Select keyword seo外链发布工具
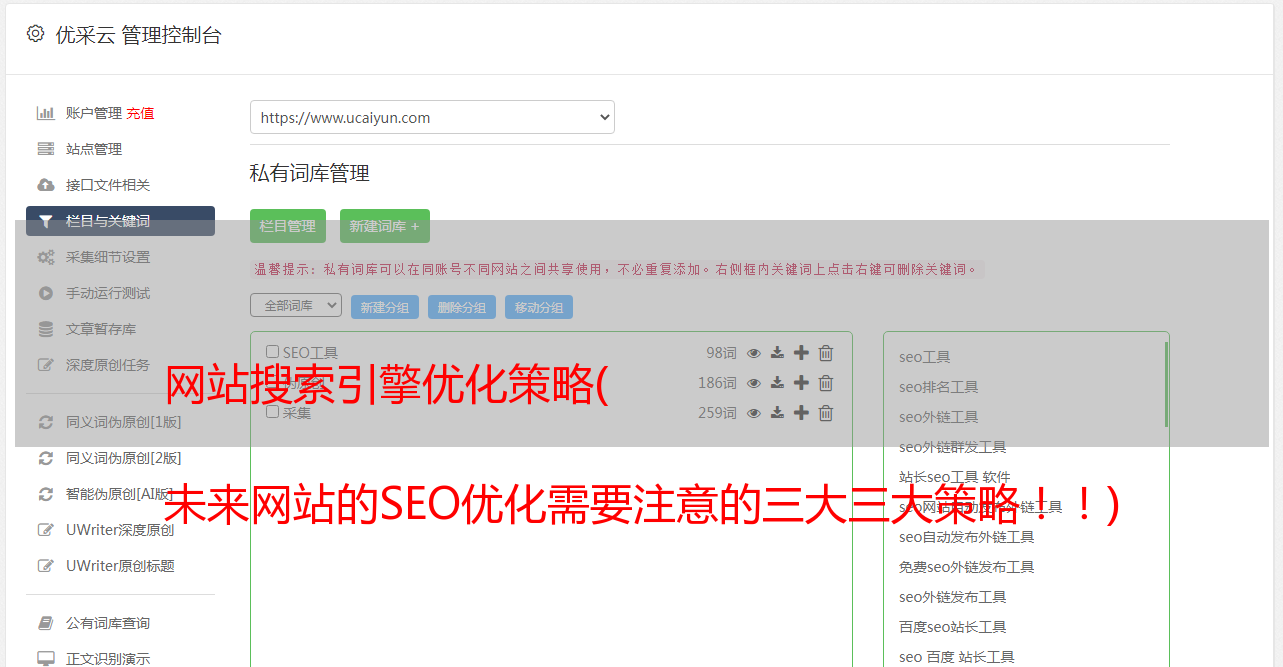Screen dimensions: 1283x667 pyautogui.click(x=953, y=597)
